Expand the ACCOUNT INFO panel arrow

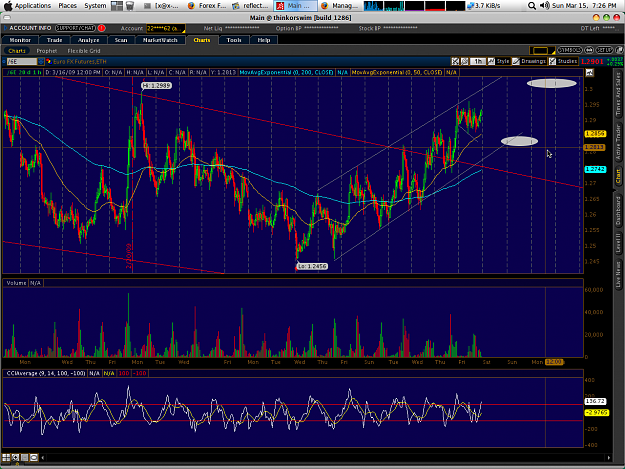point(6,28)
